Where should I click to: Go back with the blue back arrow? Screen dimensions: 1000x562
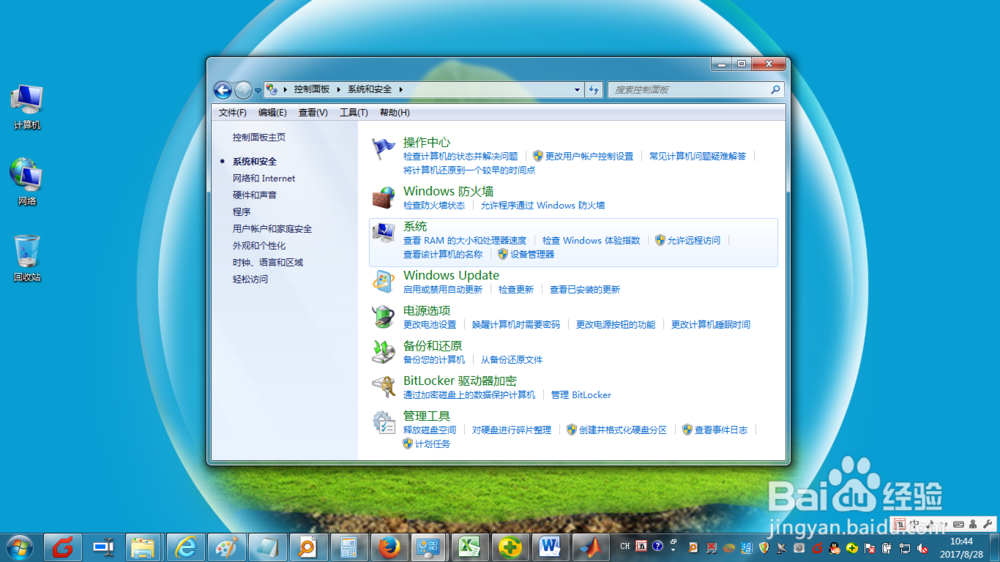coord(223,90)
